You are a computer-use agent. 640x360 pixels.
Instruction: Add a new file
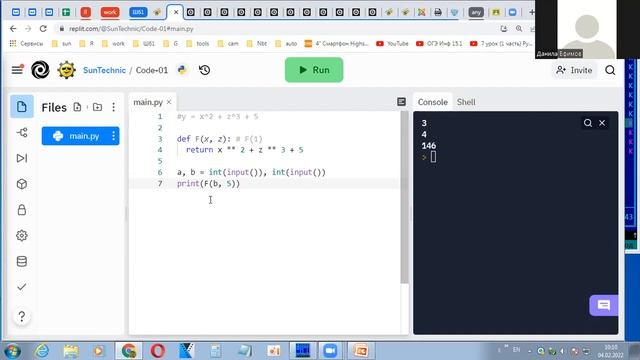coord(77,107)
